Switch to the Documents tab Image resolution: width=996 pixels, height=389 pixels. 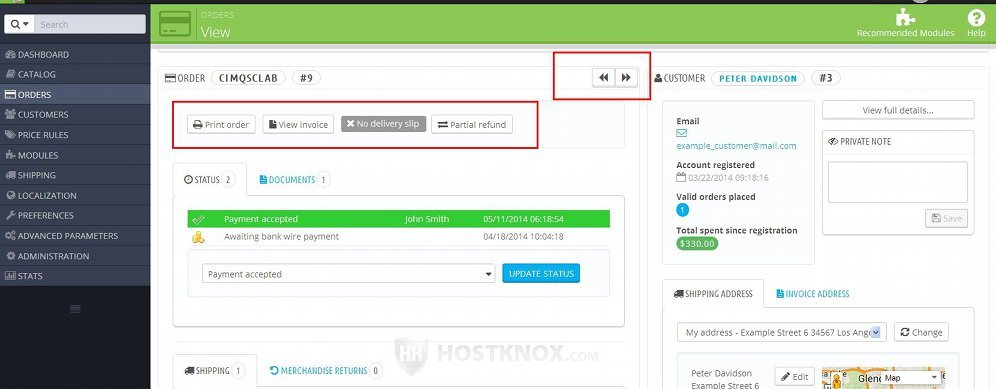click(295, 180)
